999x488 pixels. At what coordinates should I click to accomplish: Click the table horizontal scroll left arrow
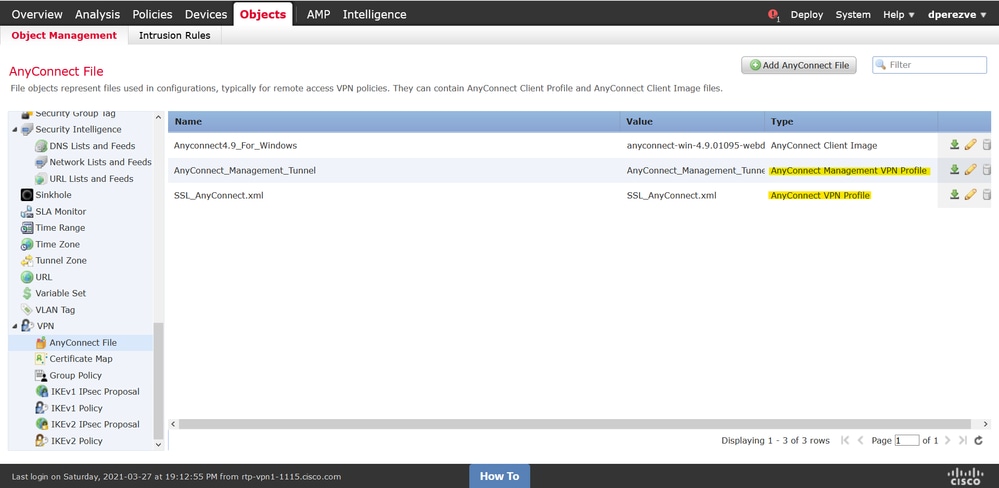pos(173,424)
